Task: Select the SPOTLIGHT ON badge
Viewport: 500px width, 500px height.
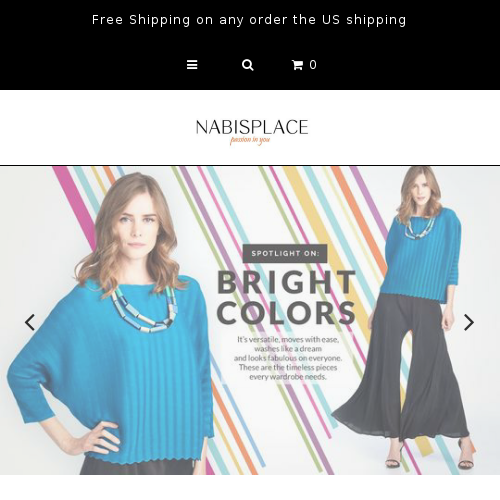Action: click(285, 253)
